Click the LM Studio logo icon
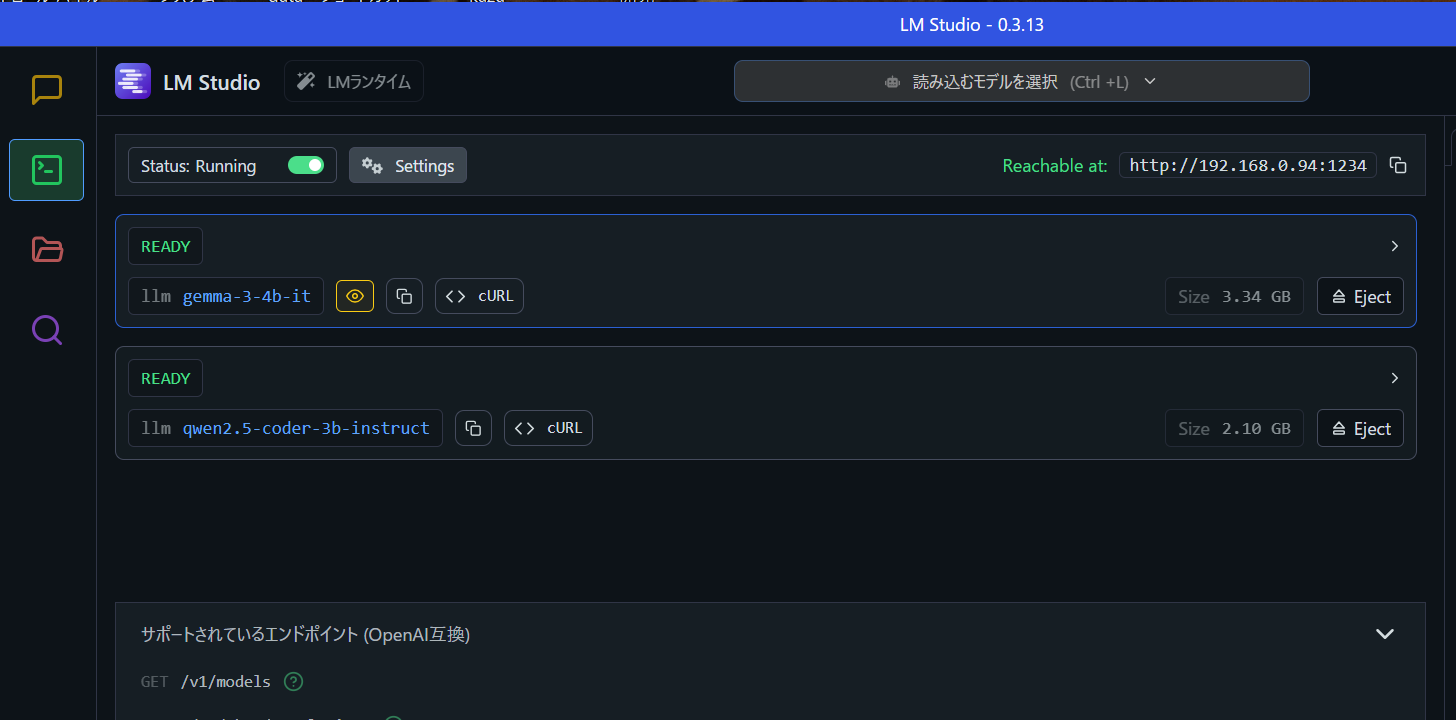This screenshot has height=720, width=1456. 133,81
